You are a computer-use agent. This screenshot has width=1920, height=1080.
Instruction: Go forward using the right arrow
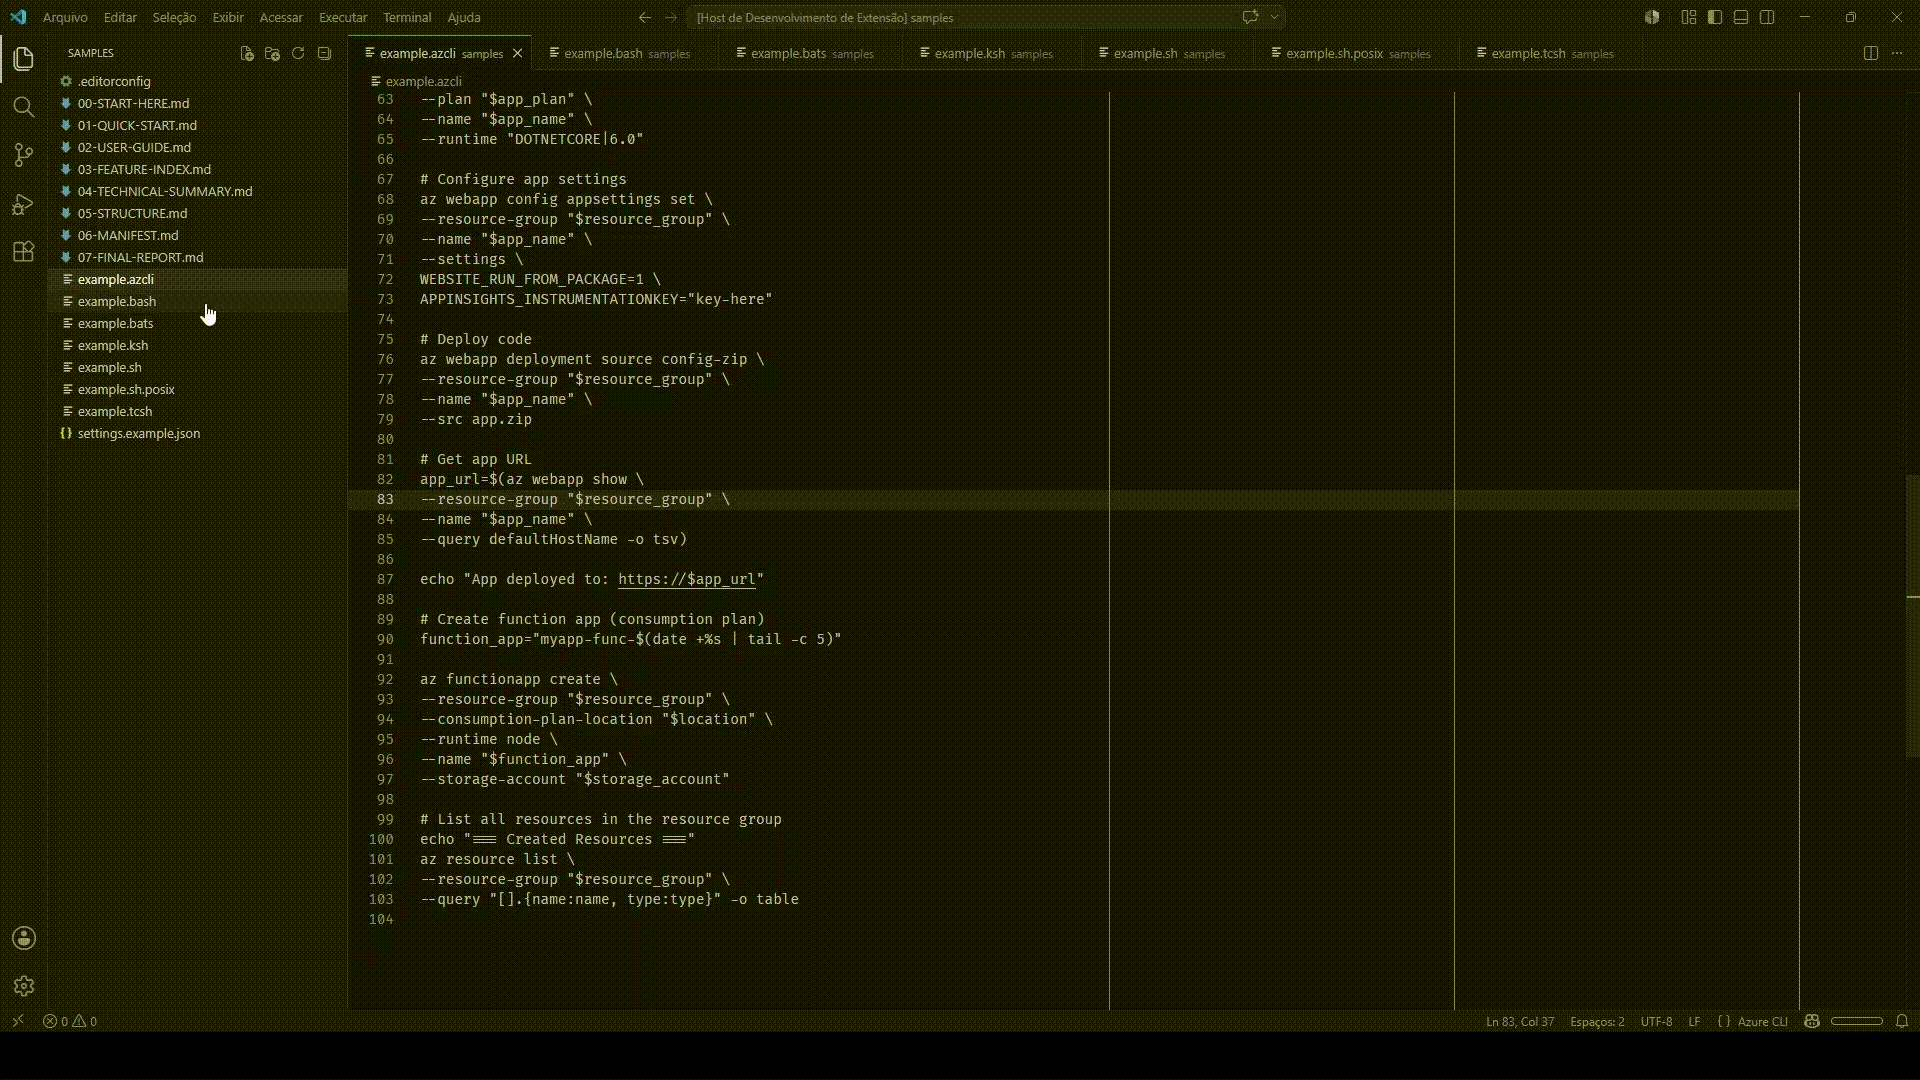point(671,17)
